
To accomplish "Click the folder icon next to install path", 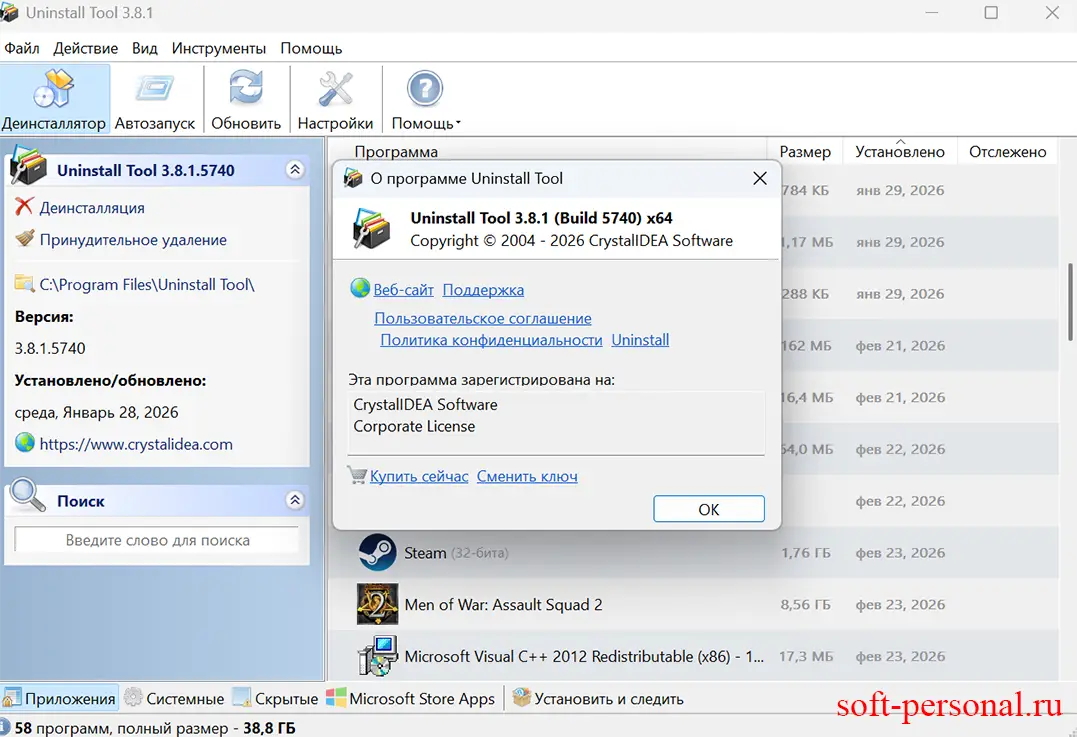I will click(25, 283).
